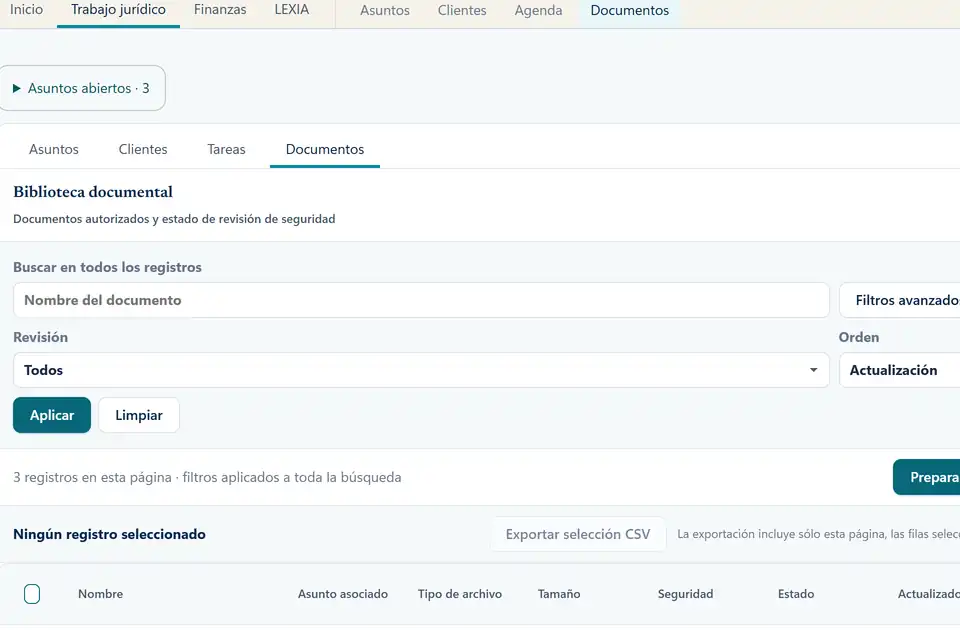
Task: Open Agenda in the top sub-navigation
Action: (538, 10)
